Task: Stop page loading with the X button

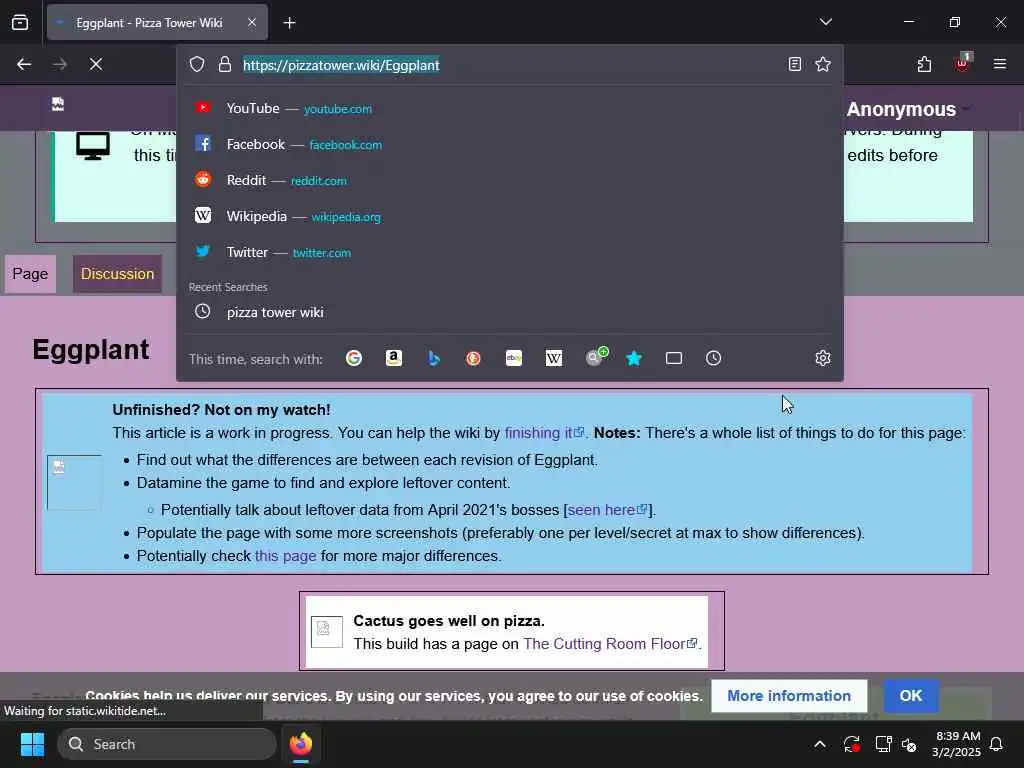Action: tap(95, 64)
